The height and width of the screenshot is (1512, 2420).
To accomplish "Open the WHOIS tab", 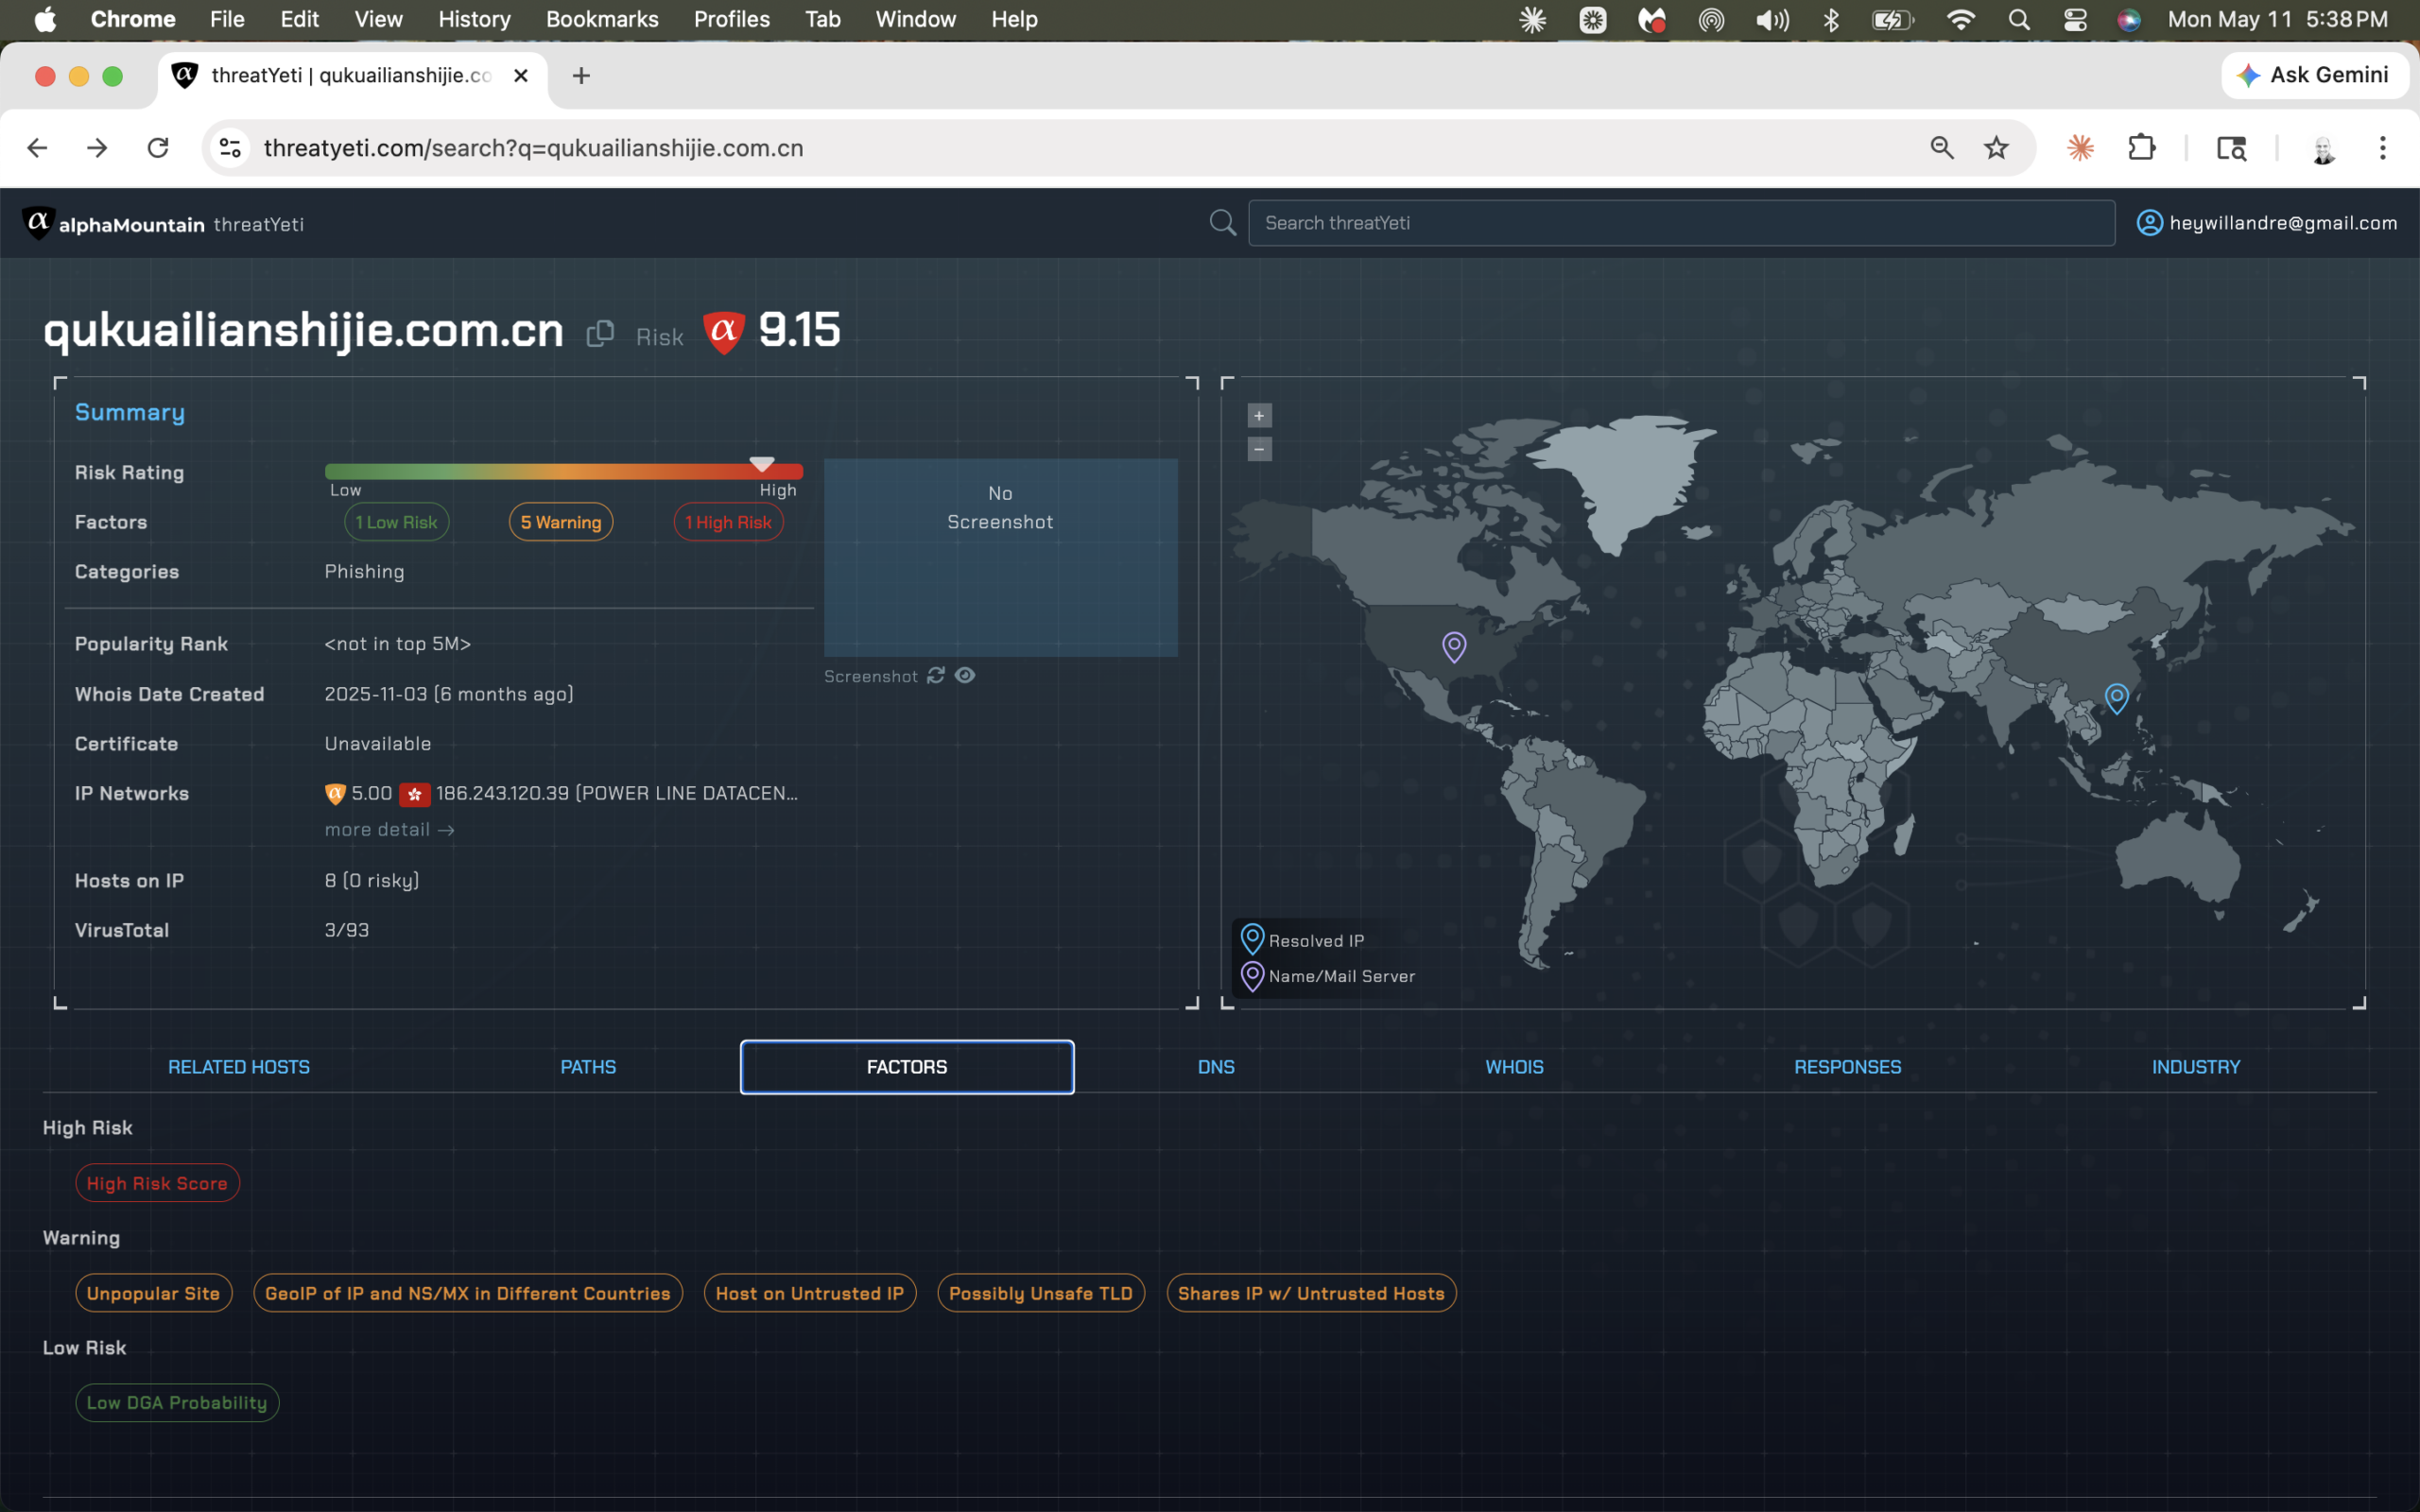I will 1514,1067.
